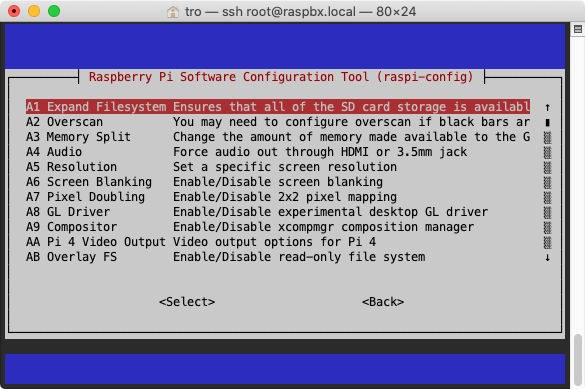Click the window title 'ssh root@raspbx.local'
The image size is (585, 389).
289,12
